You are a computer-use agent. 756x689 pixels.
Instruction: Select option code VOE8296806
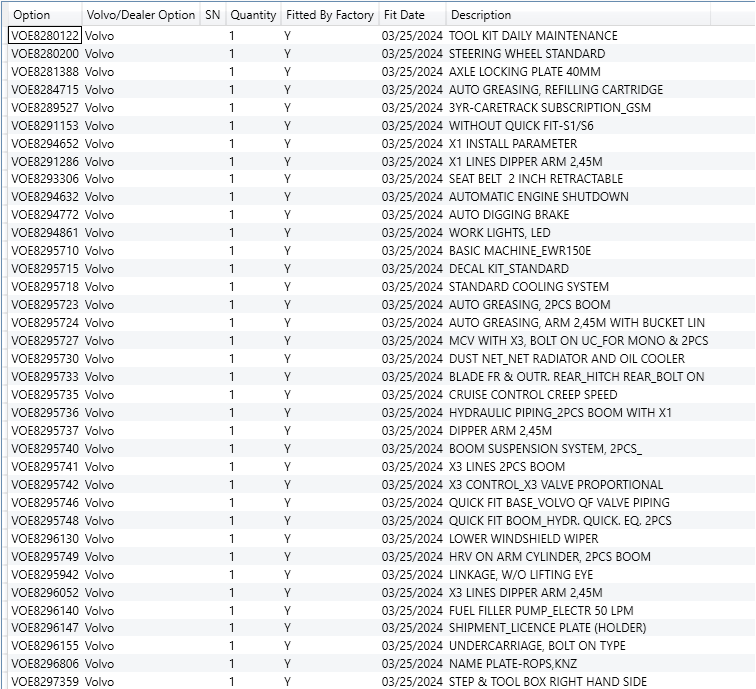45,664
